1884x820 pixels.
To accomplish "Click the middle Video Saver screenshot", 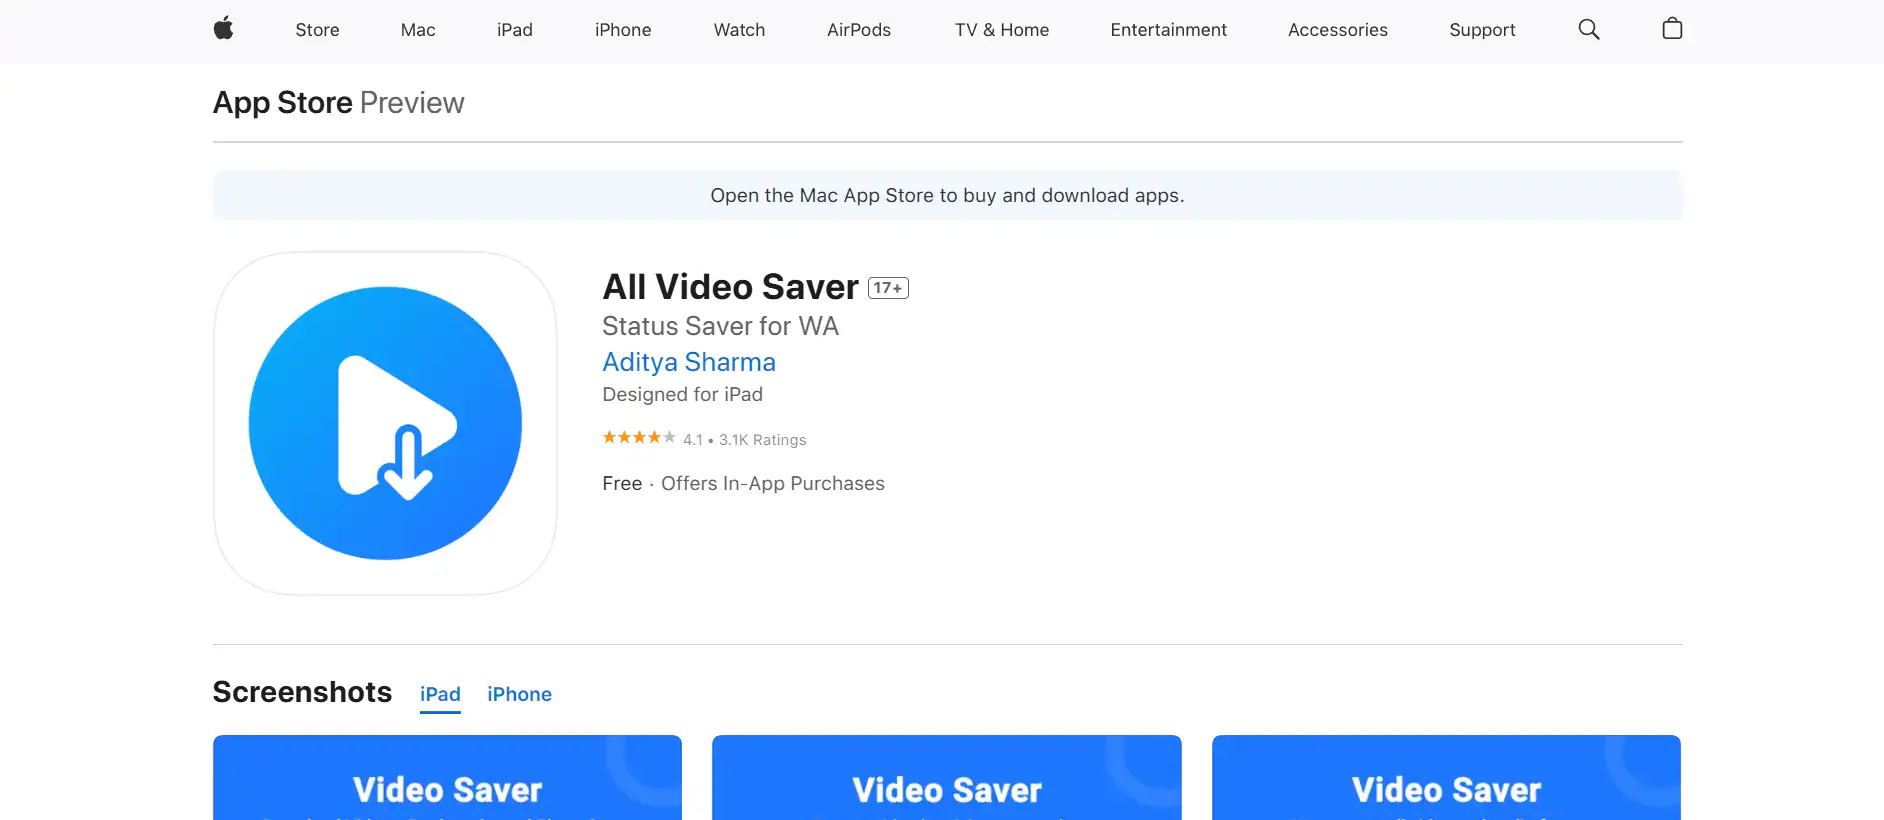I will pyautogui.click(x=946, y=778).
